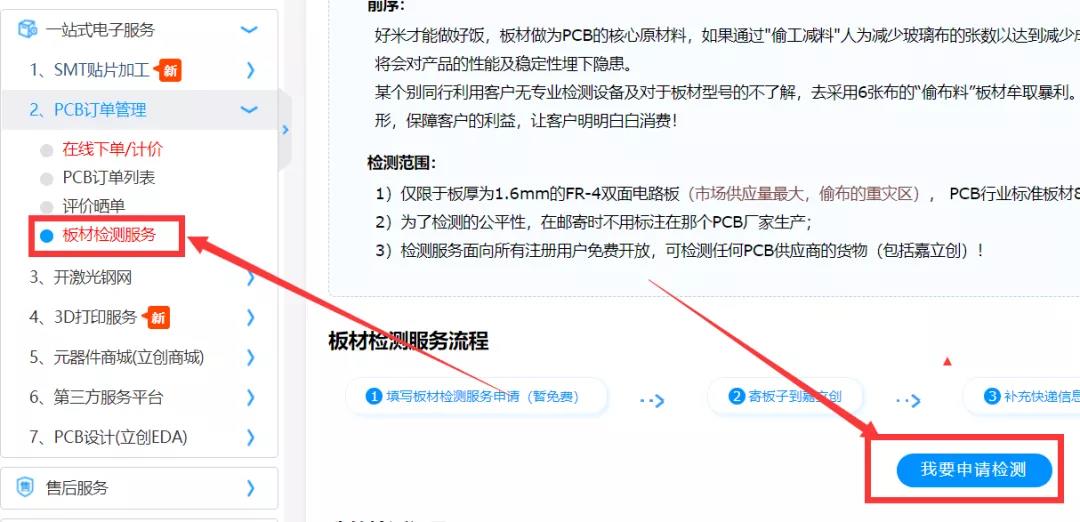
Task: Click the step 1 number icon in flow
Action: click(374, 397)
